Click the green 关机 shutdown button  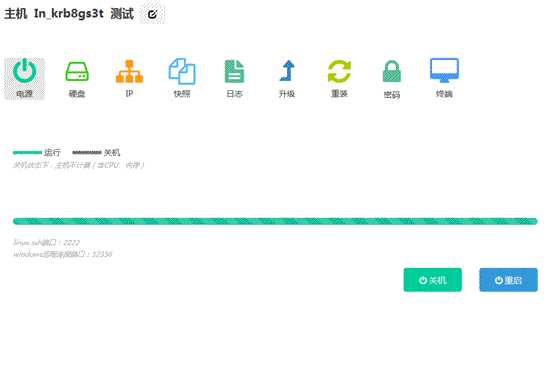click(432, 280)
